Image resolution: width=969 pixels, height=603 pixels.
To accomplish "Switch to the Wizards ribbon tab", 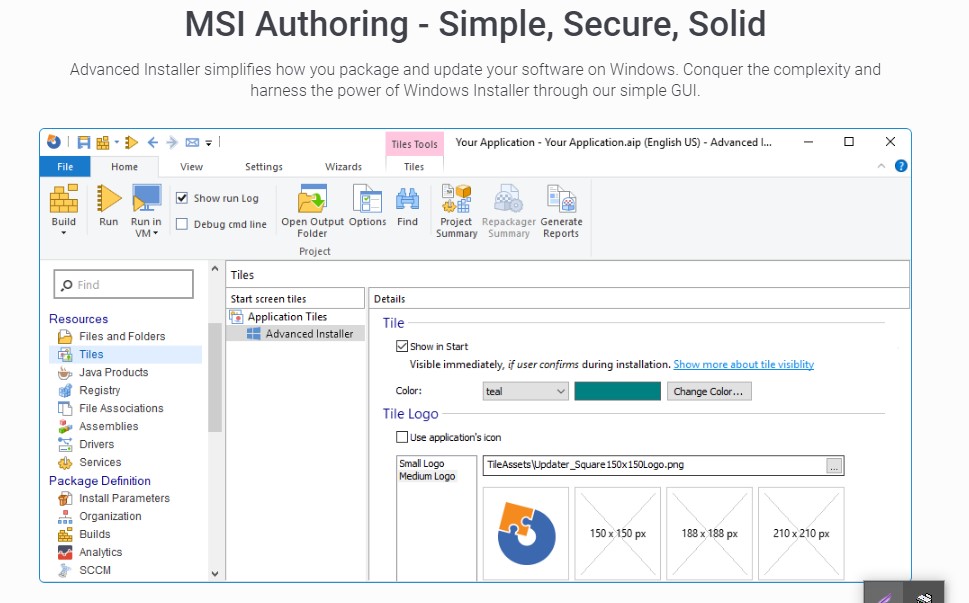I will click(x=343, y=167).
